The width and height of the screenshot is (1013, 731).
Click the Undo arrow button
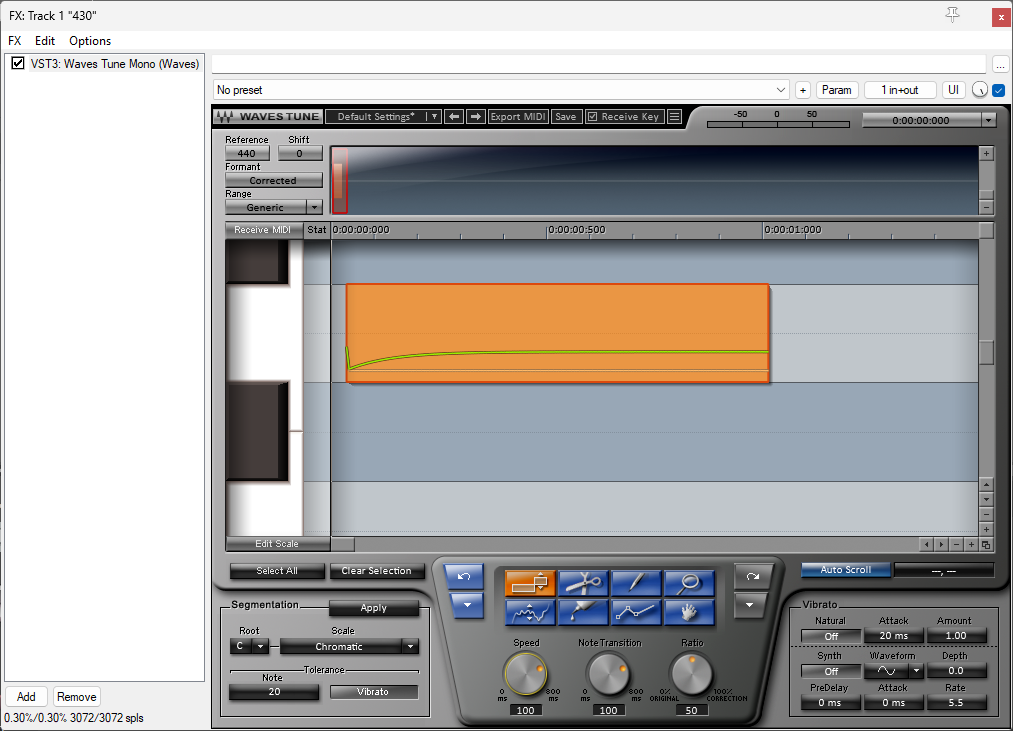[464, 577]
